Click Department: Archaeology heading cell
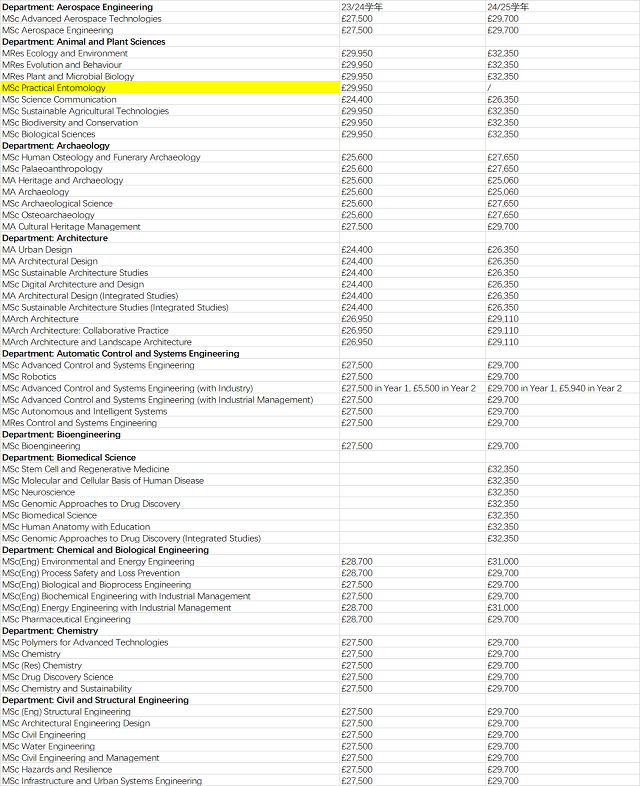The width and height of the screenshot is (640, 786). 170,145
